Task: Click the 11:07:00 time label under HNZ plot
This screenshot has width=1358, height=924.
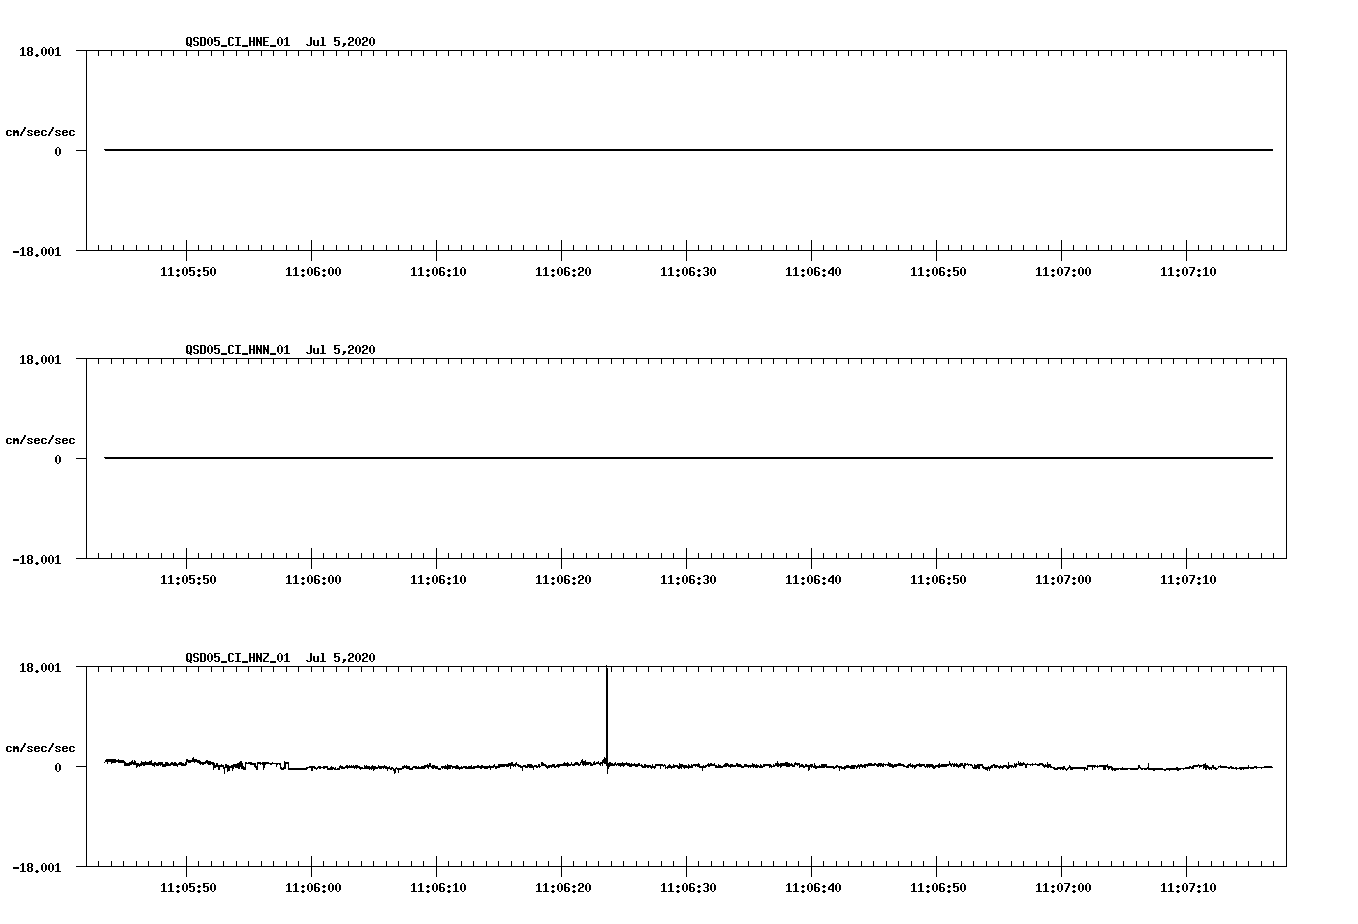Action: coord(1062,888)
